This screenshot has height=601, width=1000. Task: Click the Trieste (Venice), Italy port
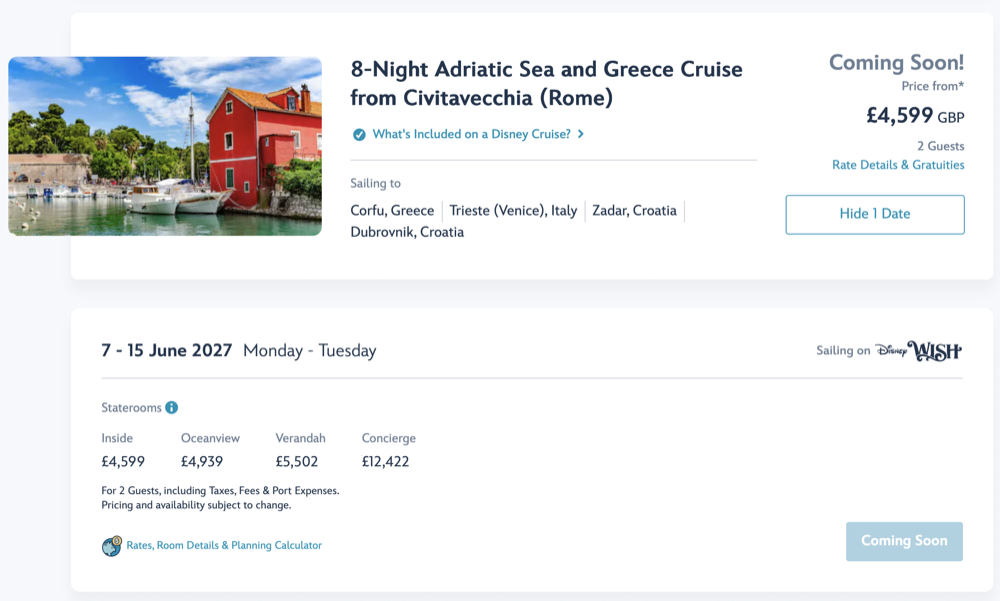513,211
